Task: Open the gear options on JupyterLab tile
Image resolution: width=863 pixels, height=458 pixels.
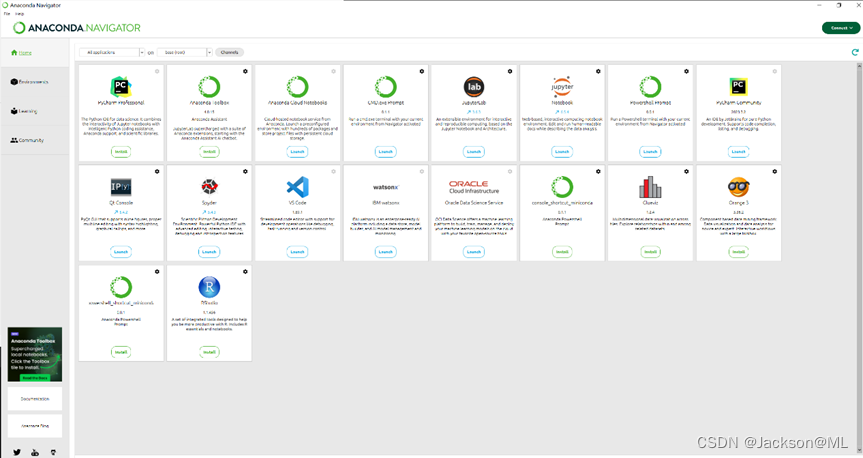Action: 510,72
